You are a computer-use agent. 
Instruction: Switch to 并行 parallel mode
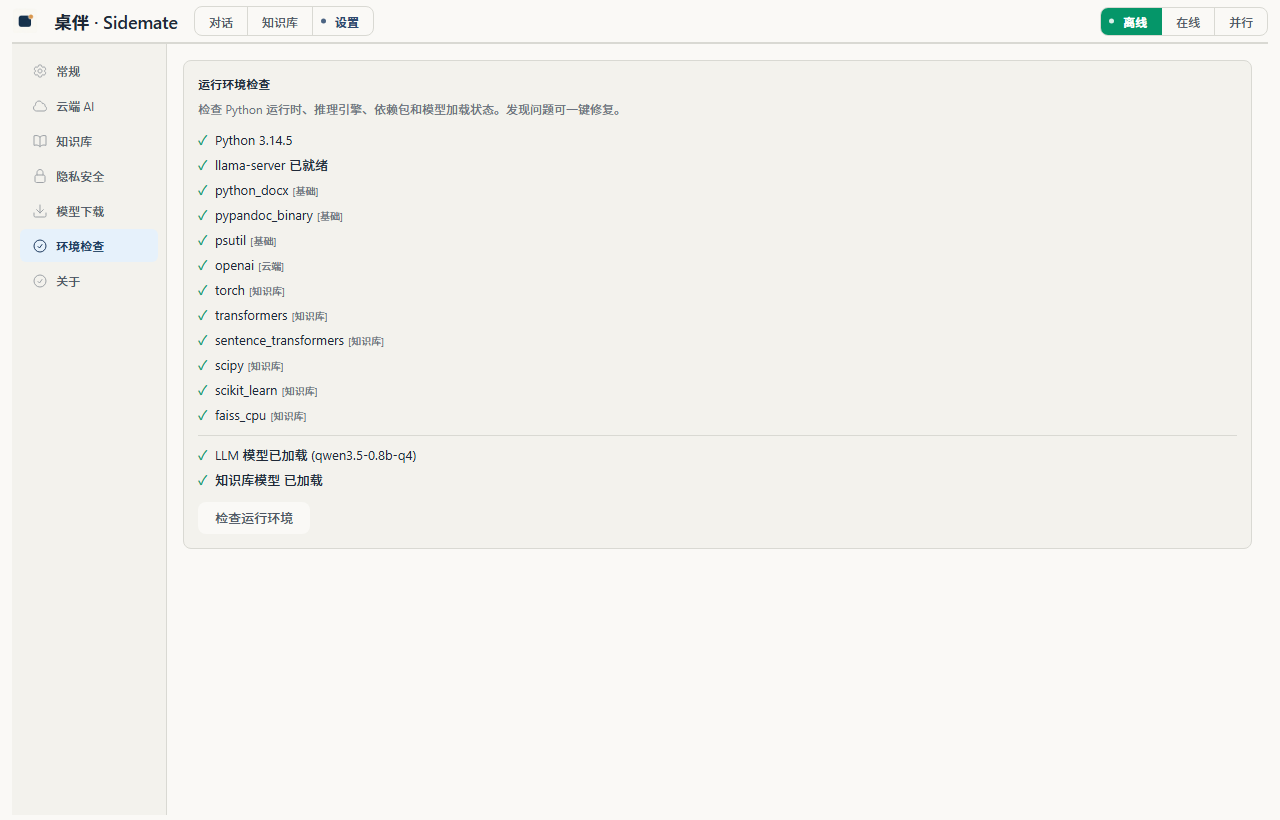[1241, 22]
